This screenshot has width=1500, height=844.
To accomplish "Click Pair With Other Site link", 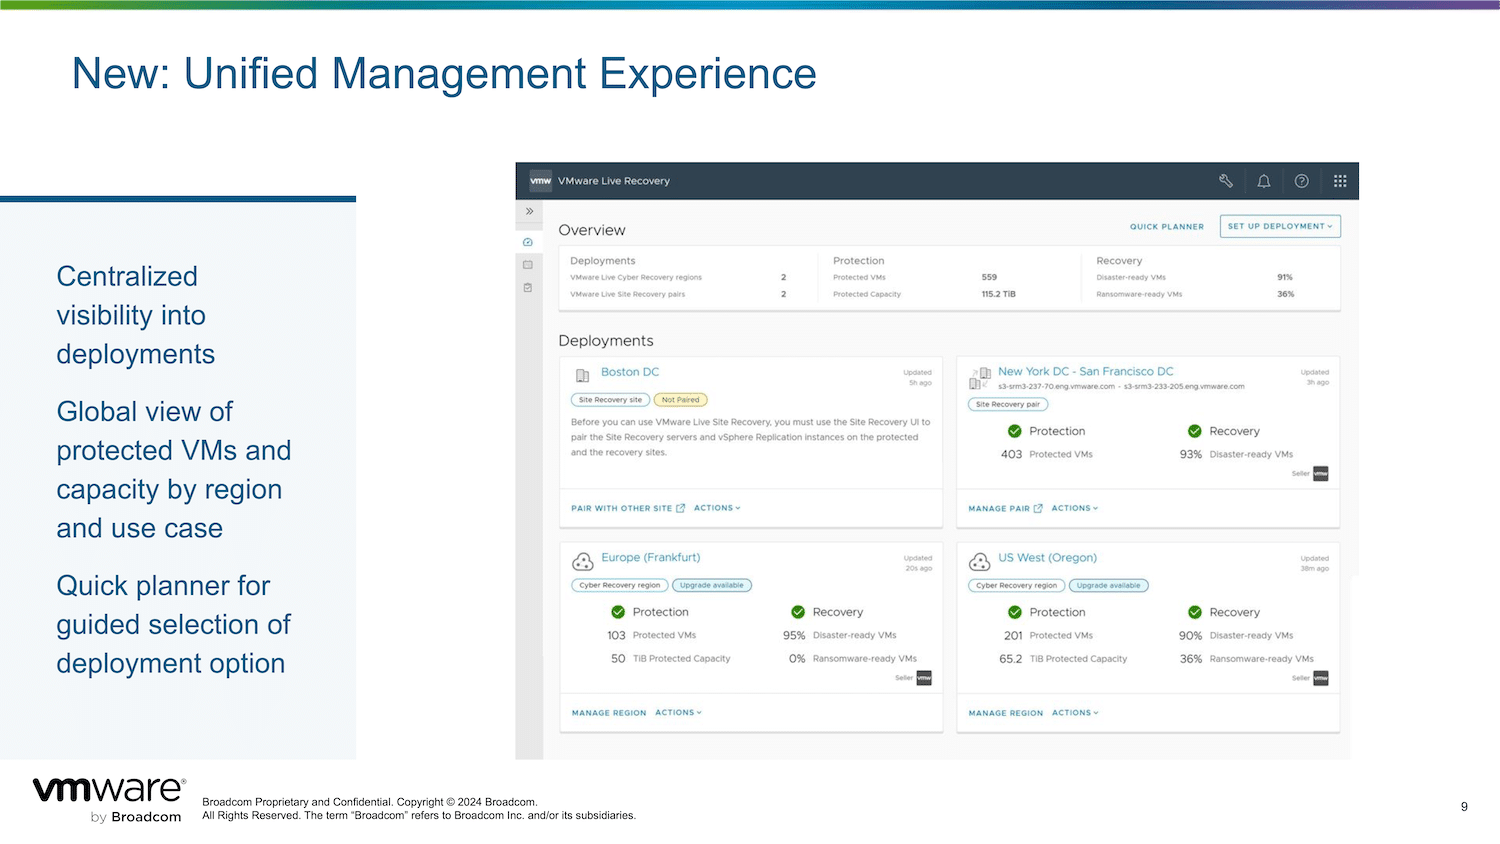I will (x=622, y=508).
